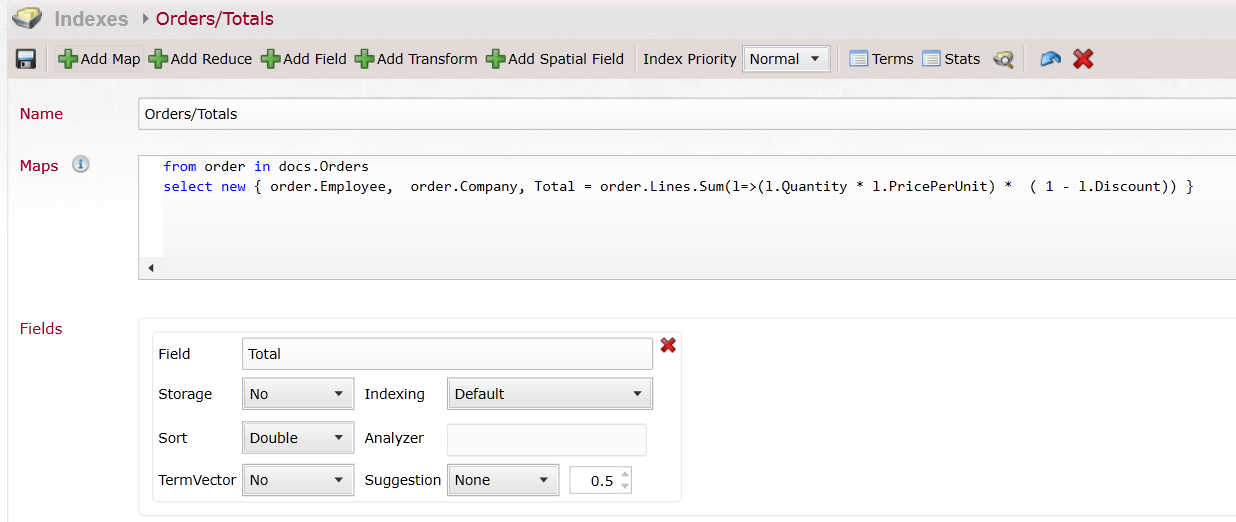Go to Indexes in the breadcrumb
The width and height of the screenshot is (1236, 522).
click(x=91, y=19)
